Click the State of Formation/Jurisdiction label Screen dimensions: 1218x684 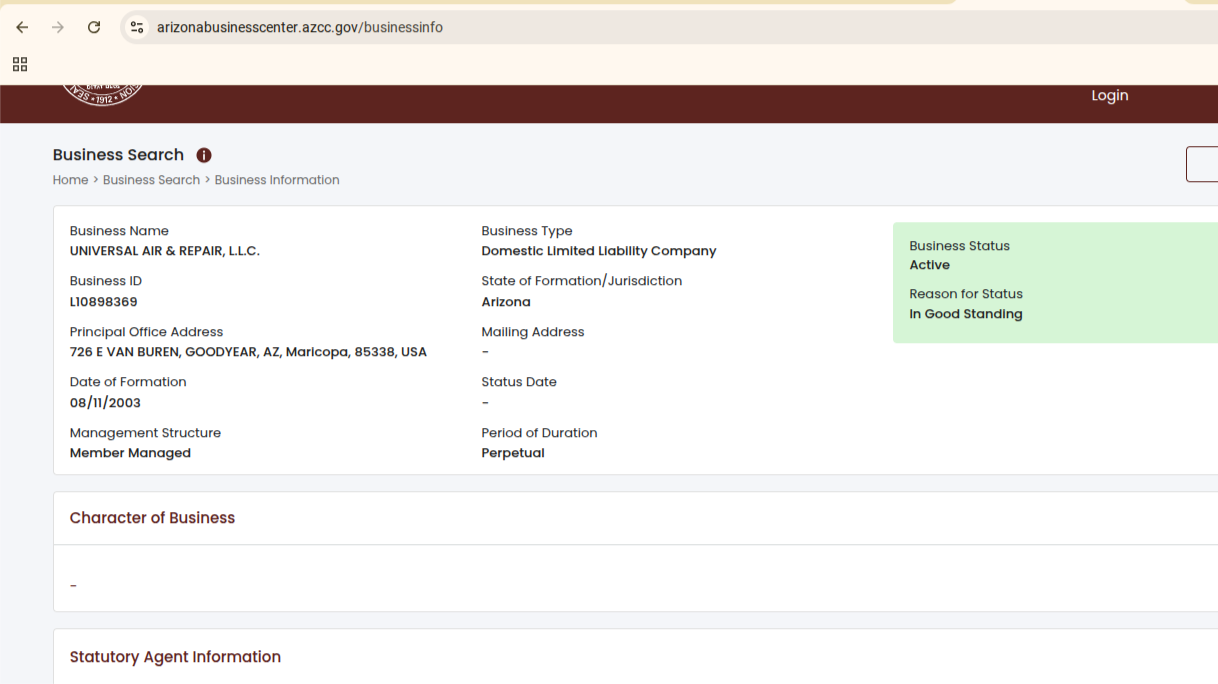582,281
